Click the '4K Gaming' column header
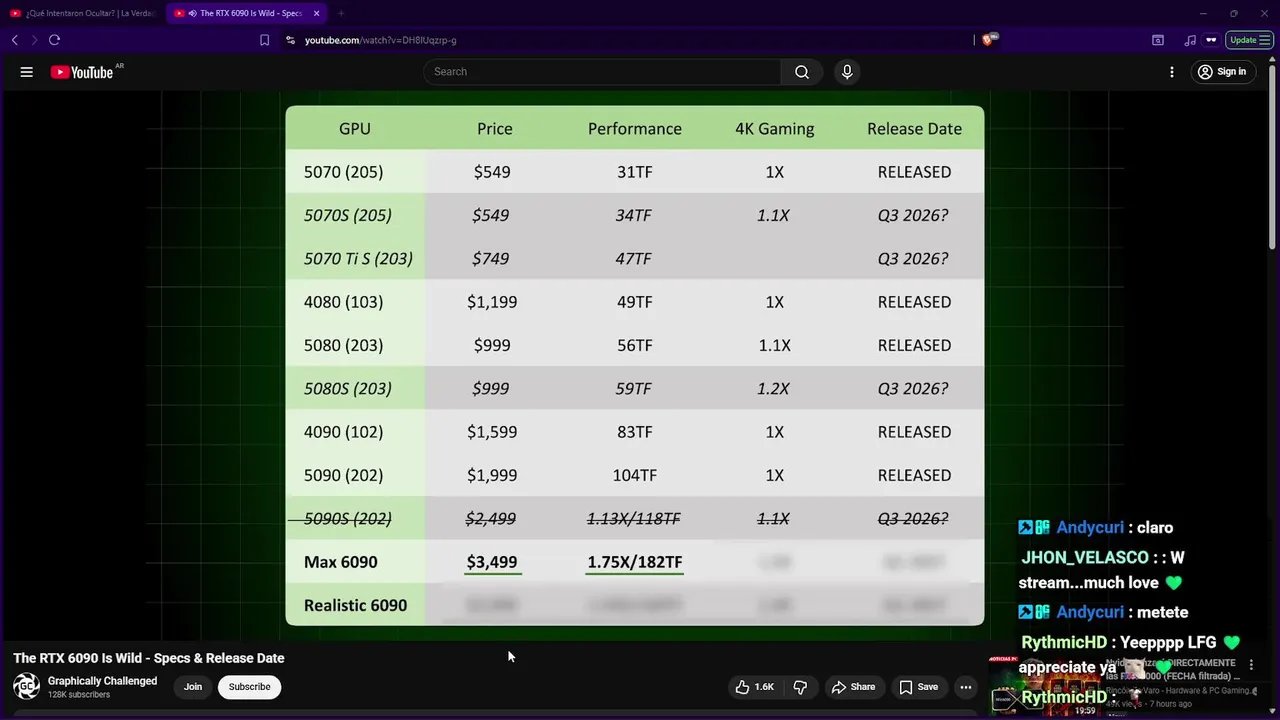Screen dimensions: 1280x720 (774, 128)
